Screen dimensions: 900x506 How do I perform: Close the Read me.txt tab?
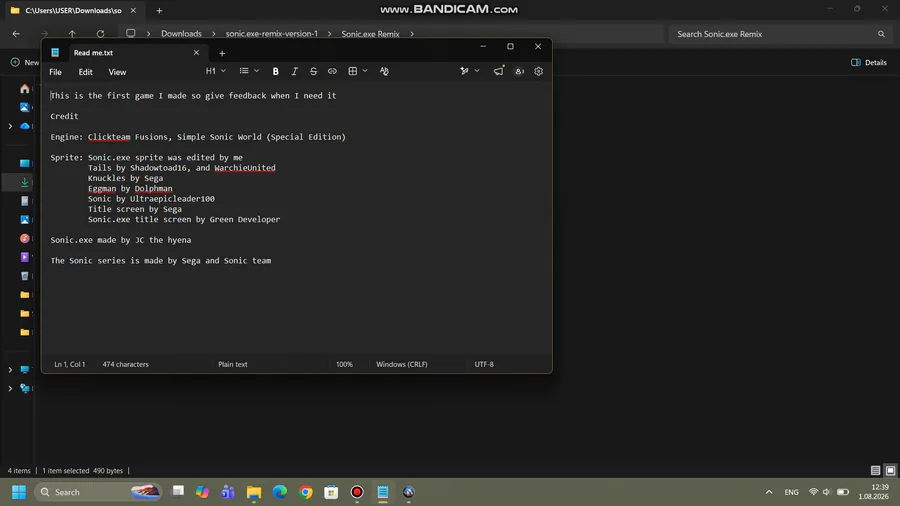click(x=196, y=53)
